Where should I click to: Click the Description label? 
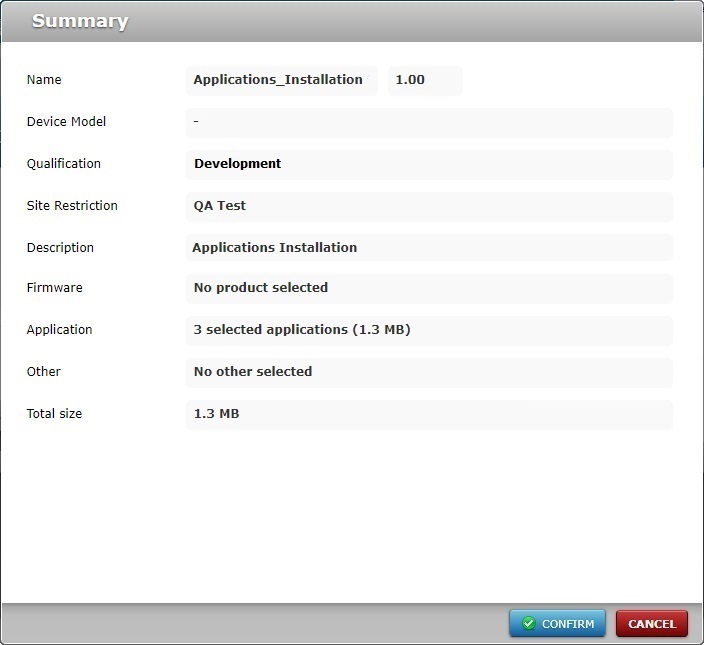[x=60, y=248]
